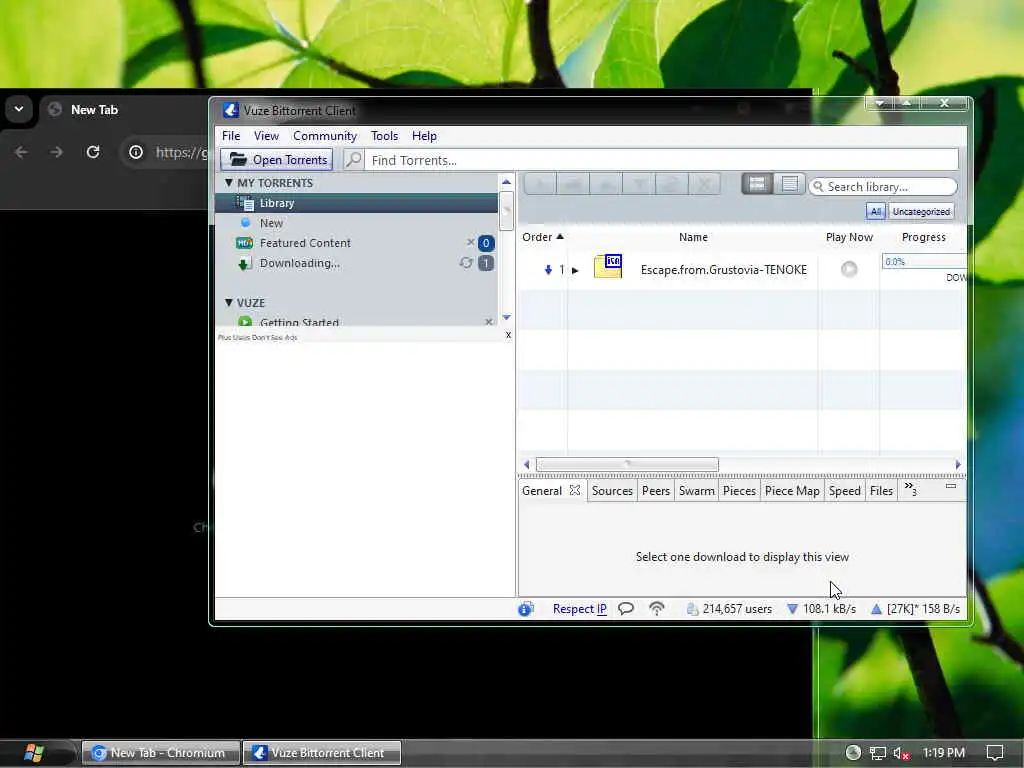Click the magnifier icon beside Find Torrents
Image resolution: width=1024 pixels, height=768 pixels.
click(x=353, y=159)
